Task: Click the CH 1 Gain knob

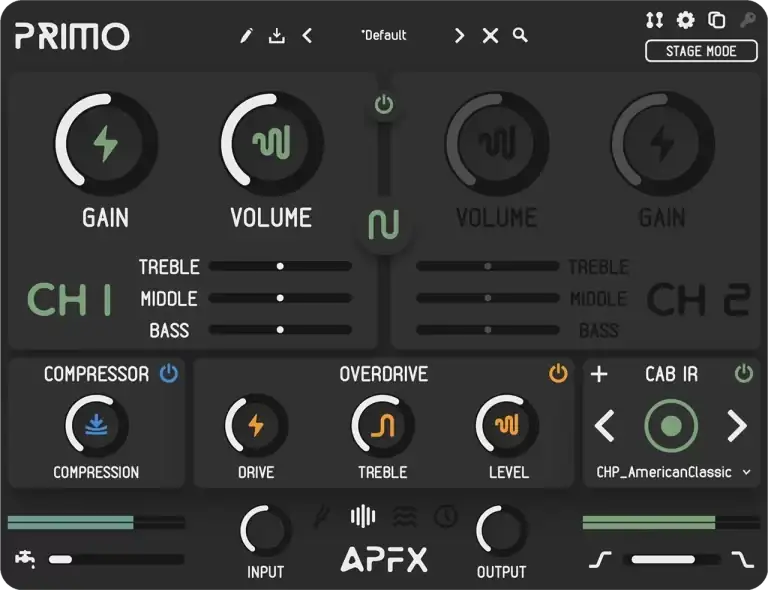Action: [x=106, y=143]
